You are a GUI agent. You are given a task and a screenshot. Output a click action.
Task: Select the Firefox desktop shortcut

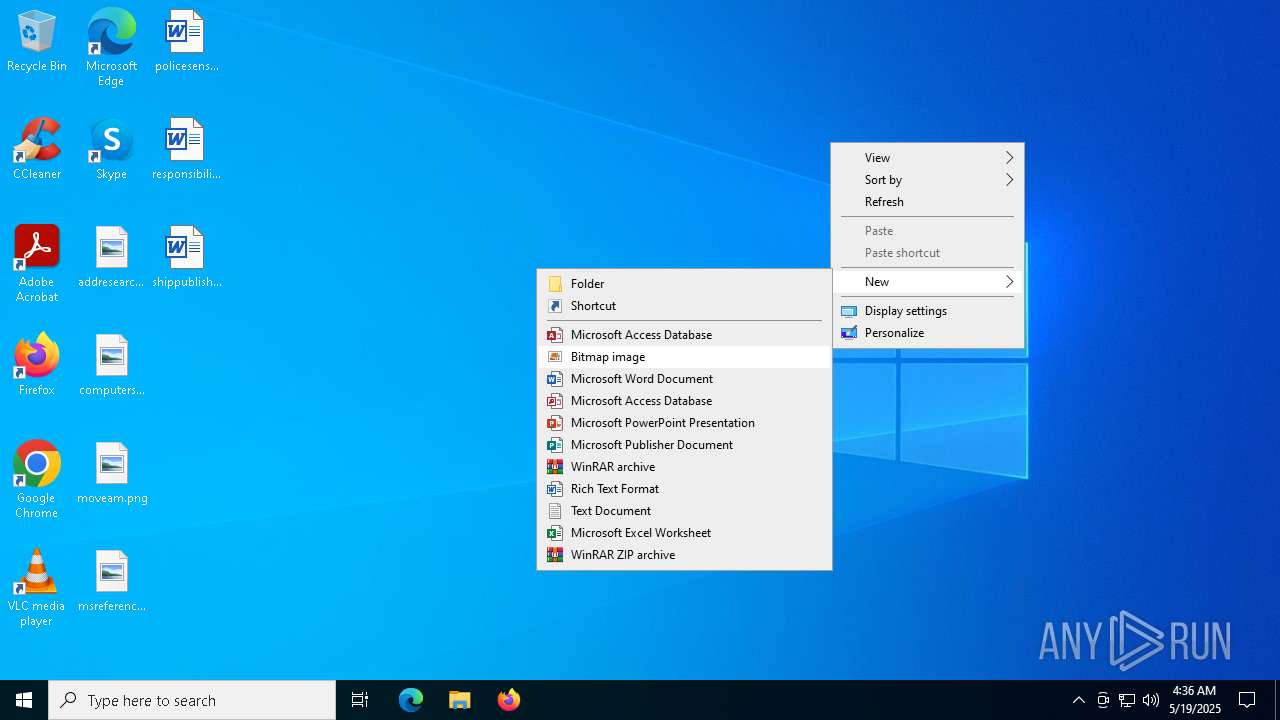point(37,366)
